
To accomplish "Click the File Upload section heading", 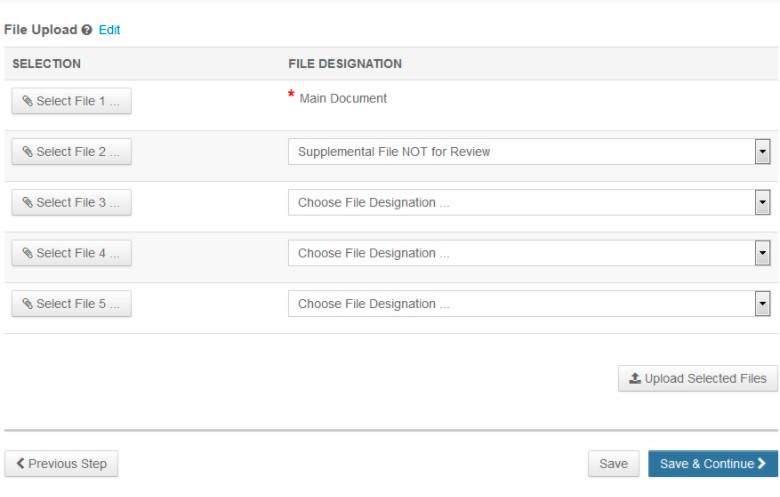I will (41, 30).
